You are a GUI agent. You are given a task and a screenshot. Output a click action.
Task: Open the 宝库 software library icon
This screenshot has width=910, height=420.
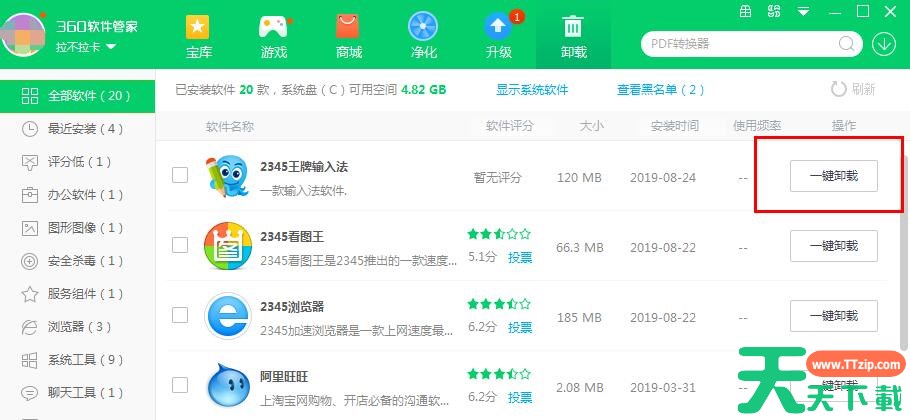pyautogui.click(x=199, y=36)
